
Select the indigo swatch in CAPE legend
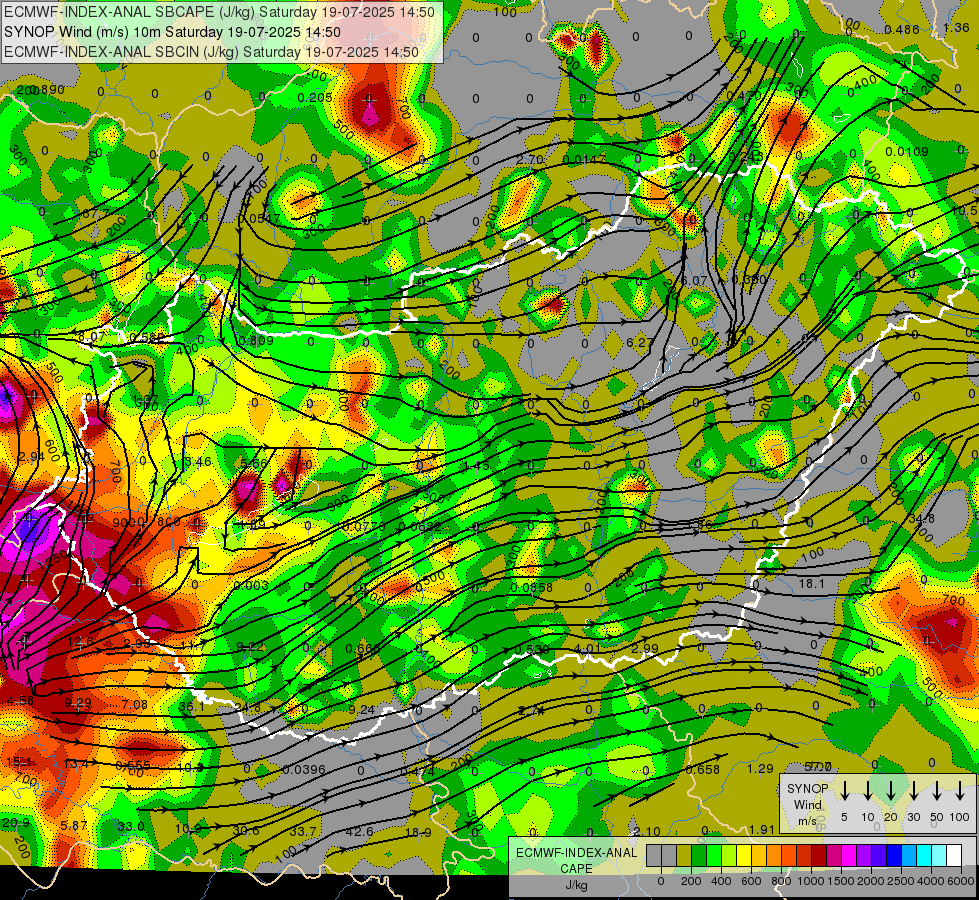879,855
